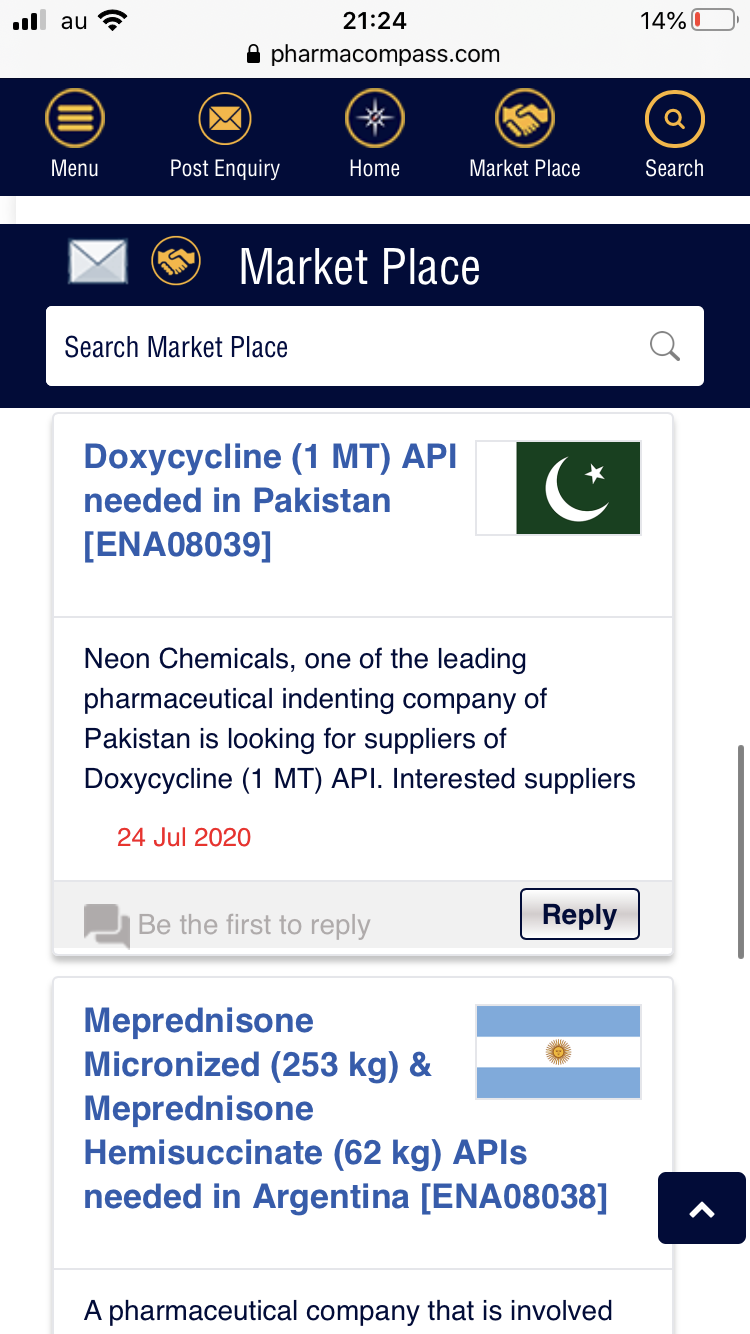Tap the Pakistan flag thumbnail
This screenshot has height=1334, width=750.
tap(558, 488)
